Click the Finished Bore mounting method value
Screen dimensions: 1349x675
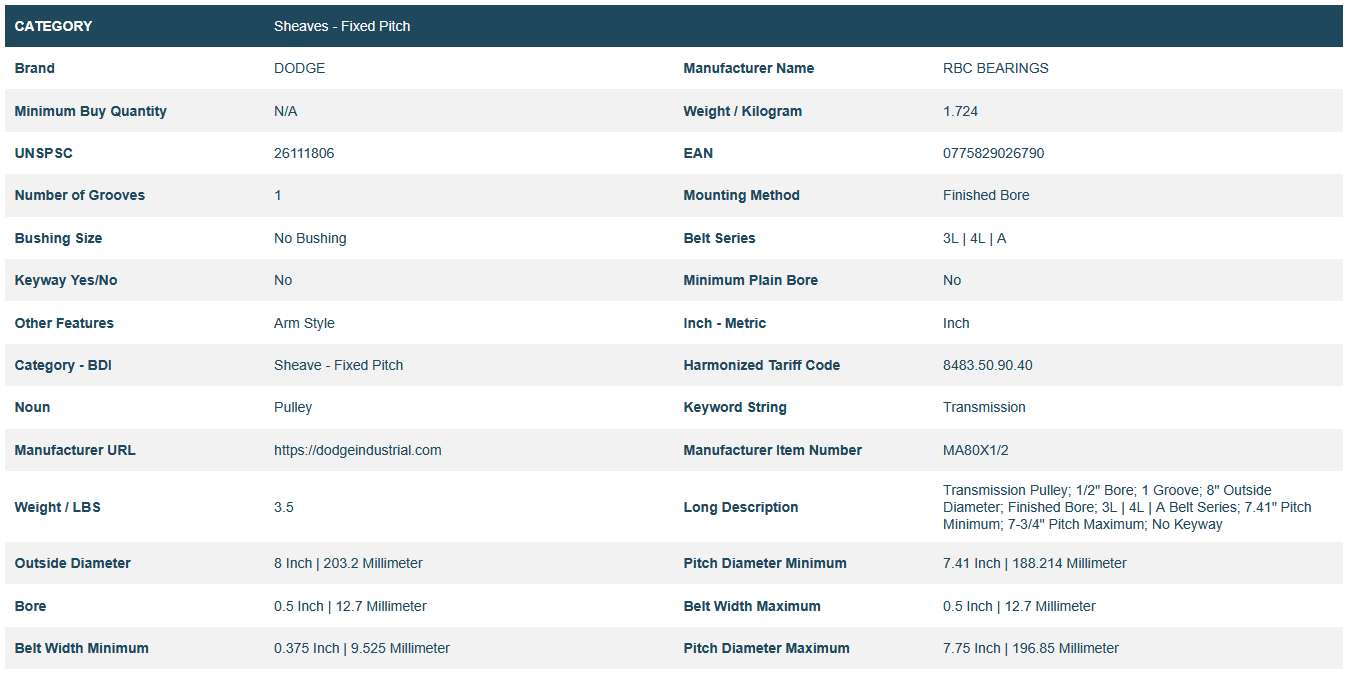(x=985, y=195)
